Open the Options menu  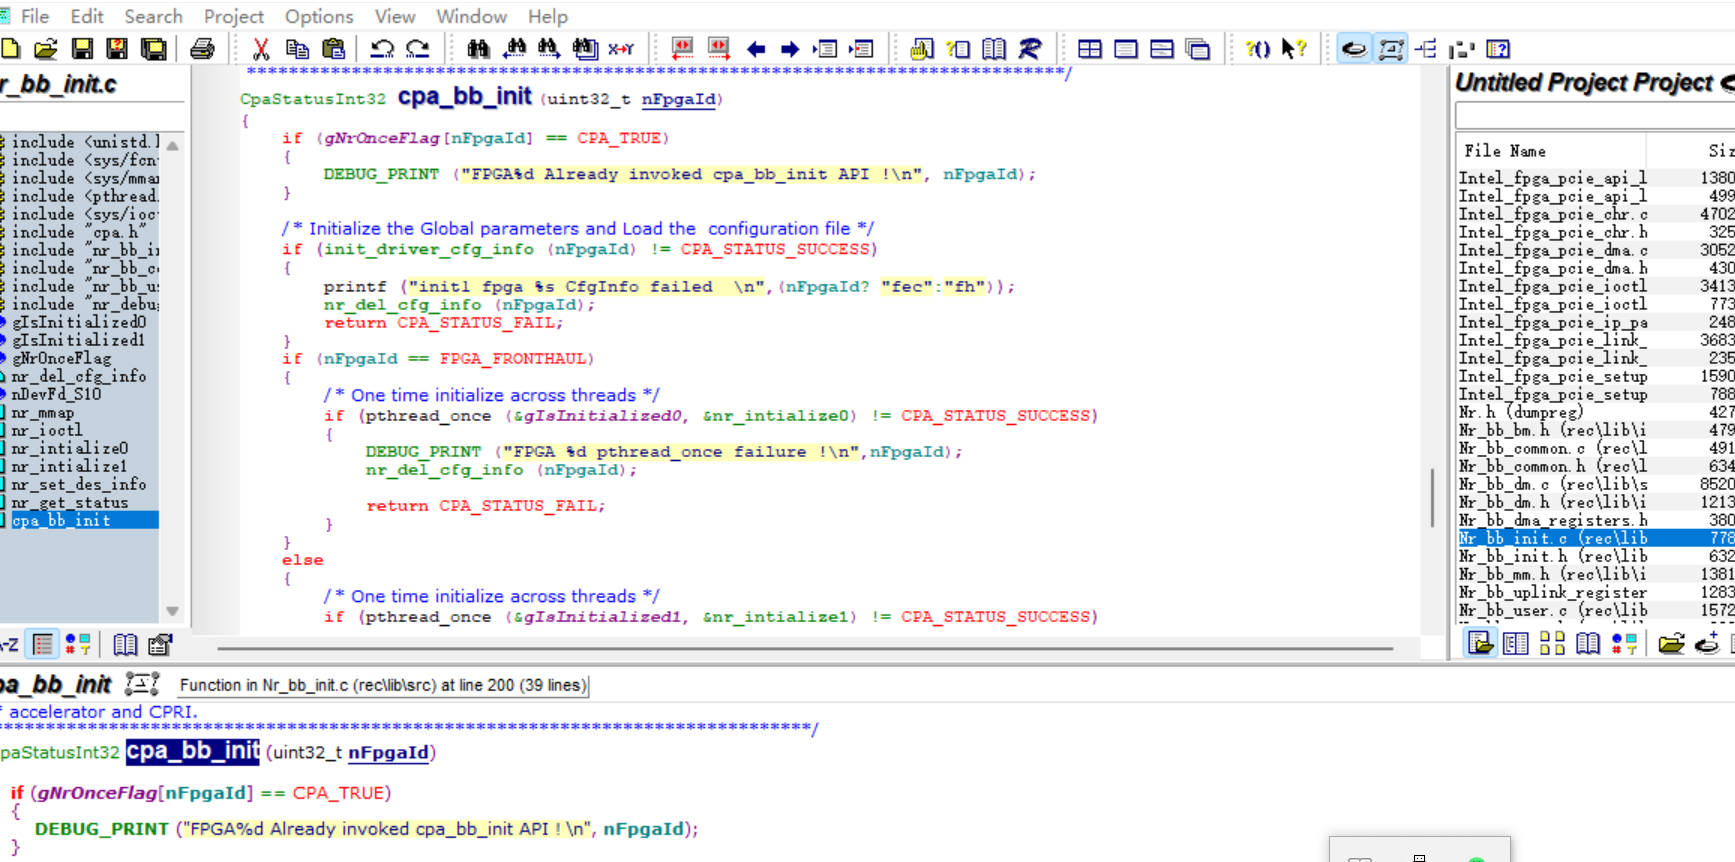319,16
